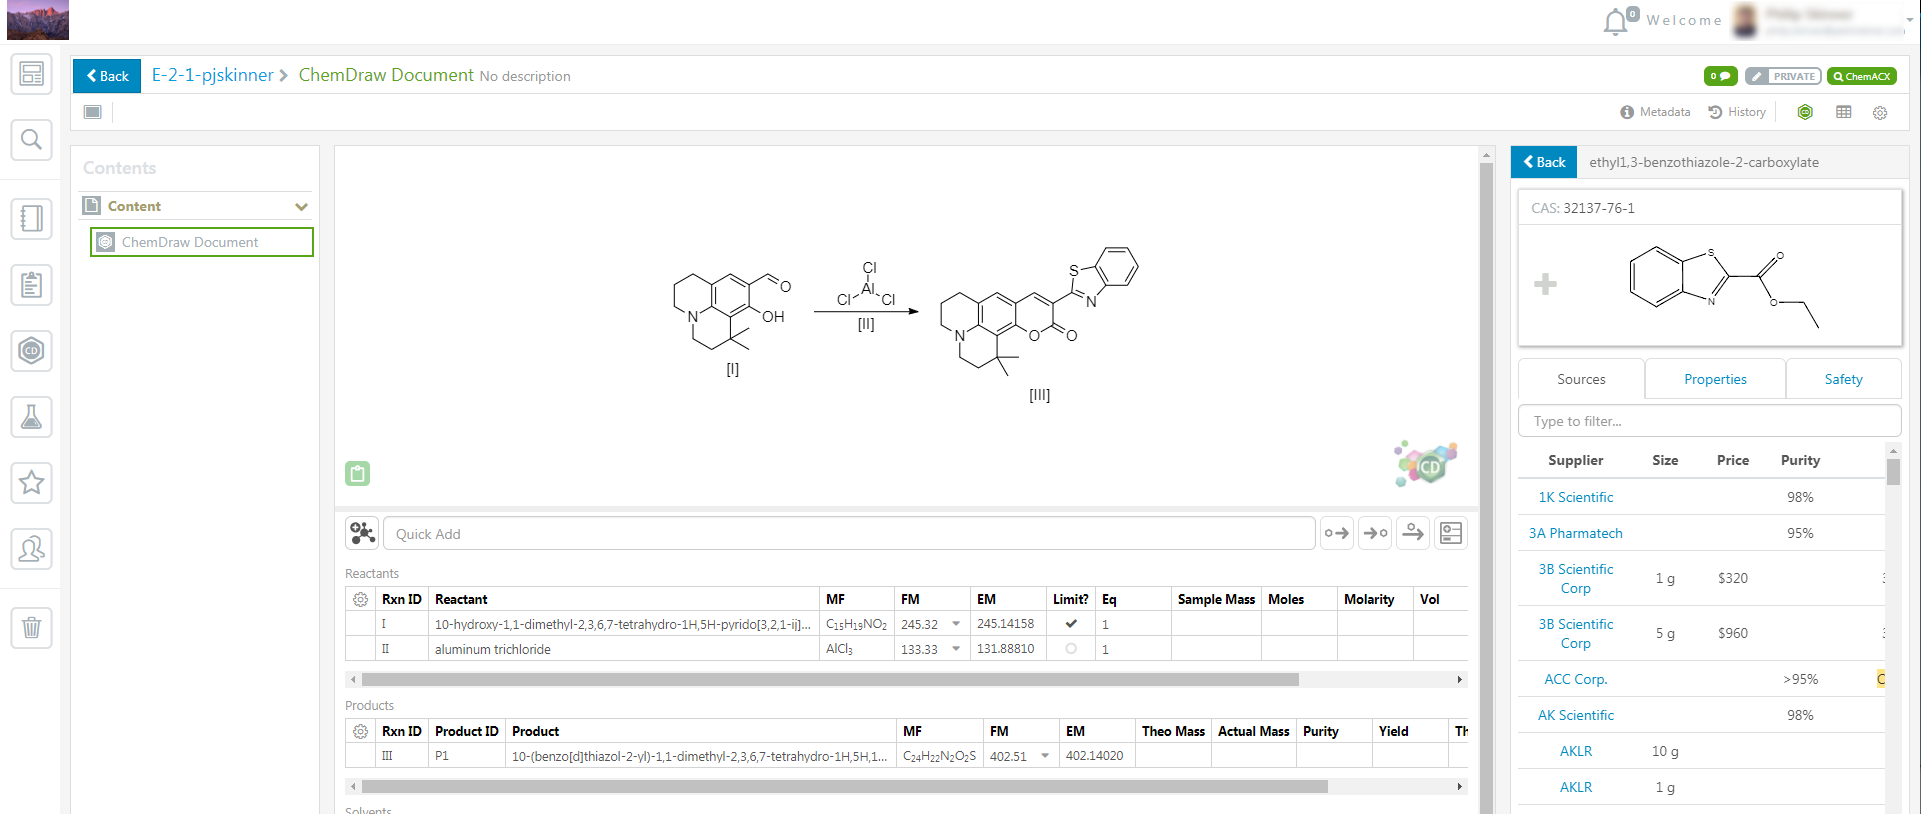Image resolution: width=1921 pixels, height=814 pixels.
Task: Collapse the Content section chevron
Action: (x=301, y=207)
